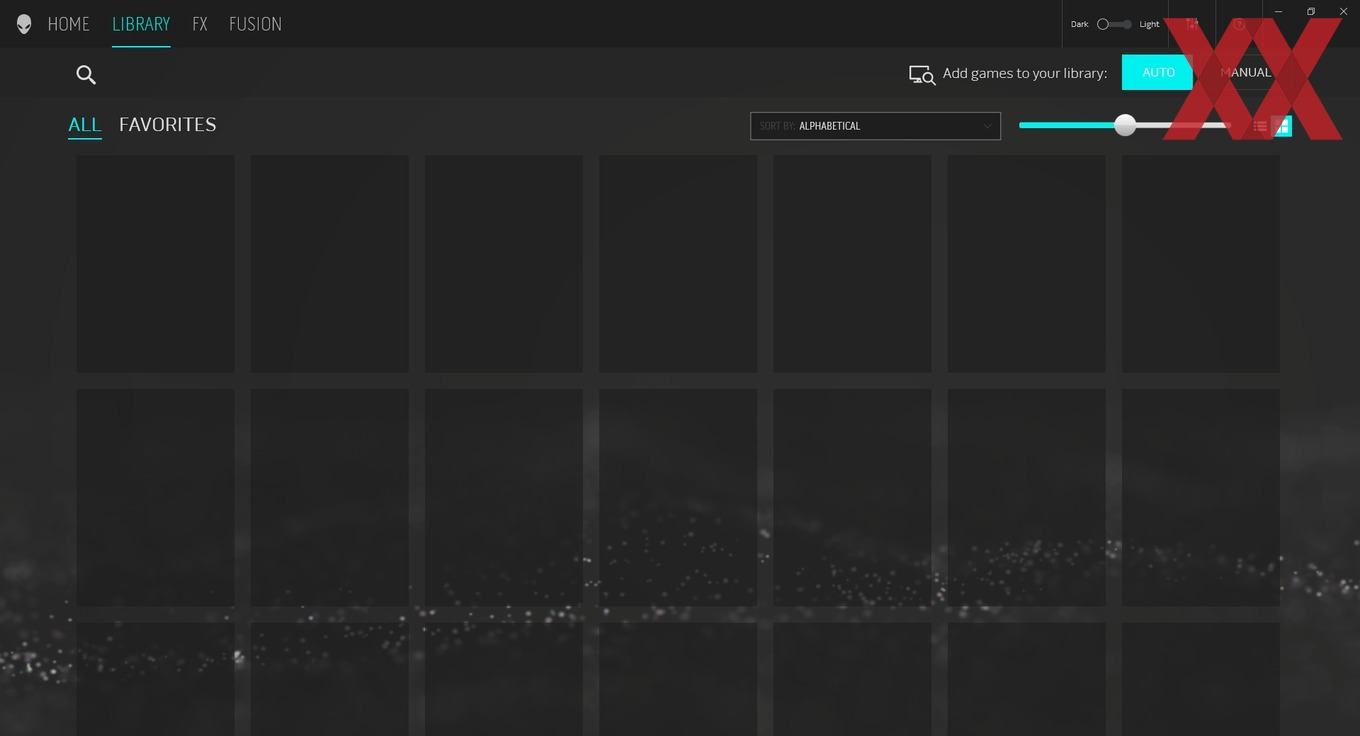Switch to list view layout
Viewport: 1360px width, 736px height.
[x=1260, y=126]
